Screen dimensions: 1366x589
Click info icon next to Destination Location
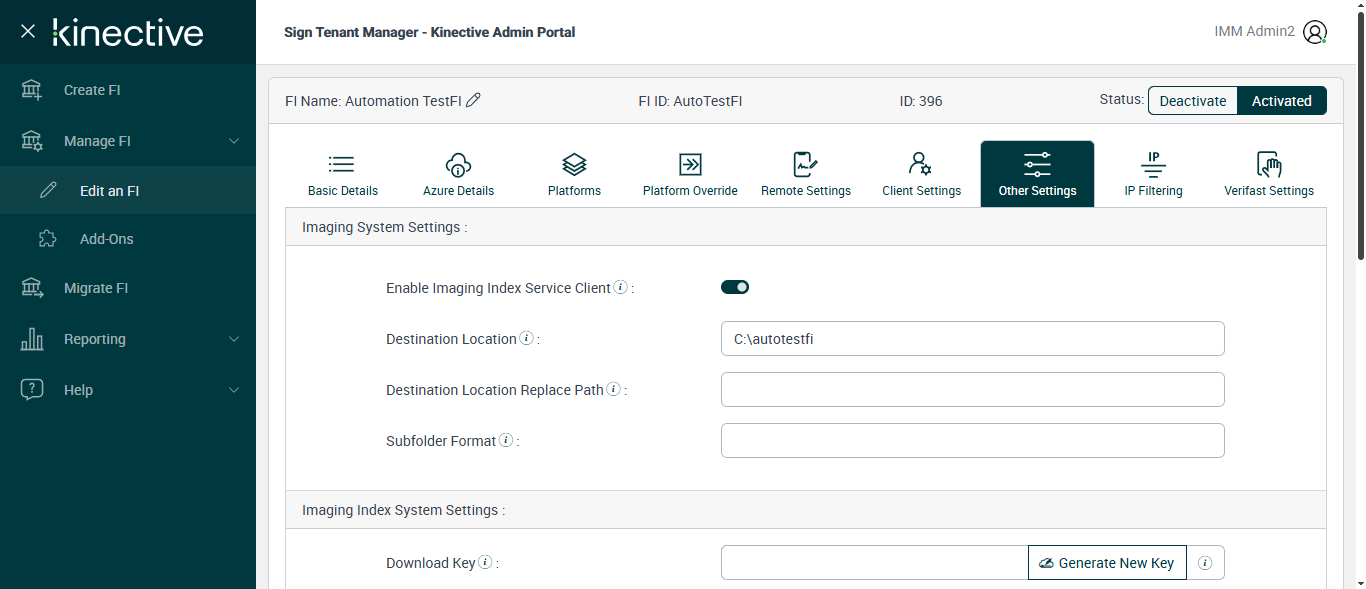[x=527, y=339]
